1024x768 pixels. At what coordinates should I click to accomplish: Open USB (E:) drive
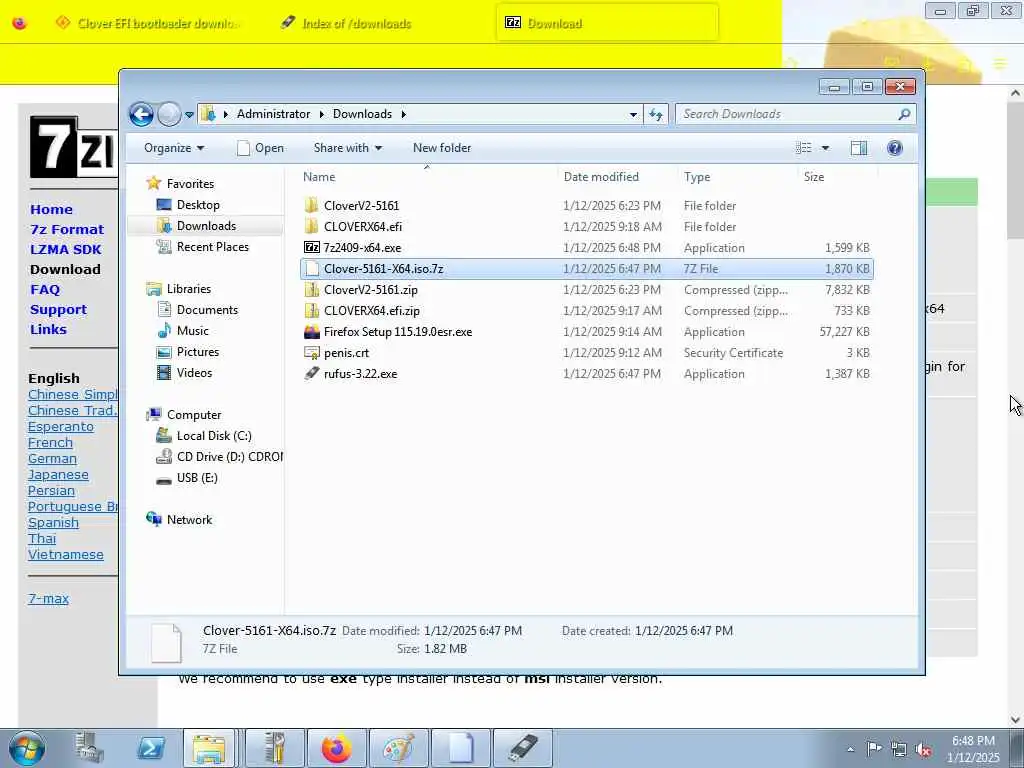point(197,477)
